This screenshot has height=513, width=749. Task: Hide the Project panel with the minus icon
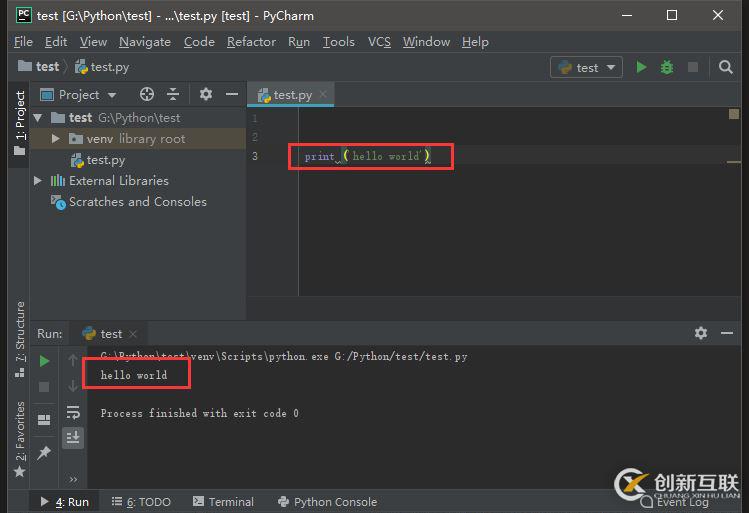(x=232, y=94)
